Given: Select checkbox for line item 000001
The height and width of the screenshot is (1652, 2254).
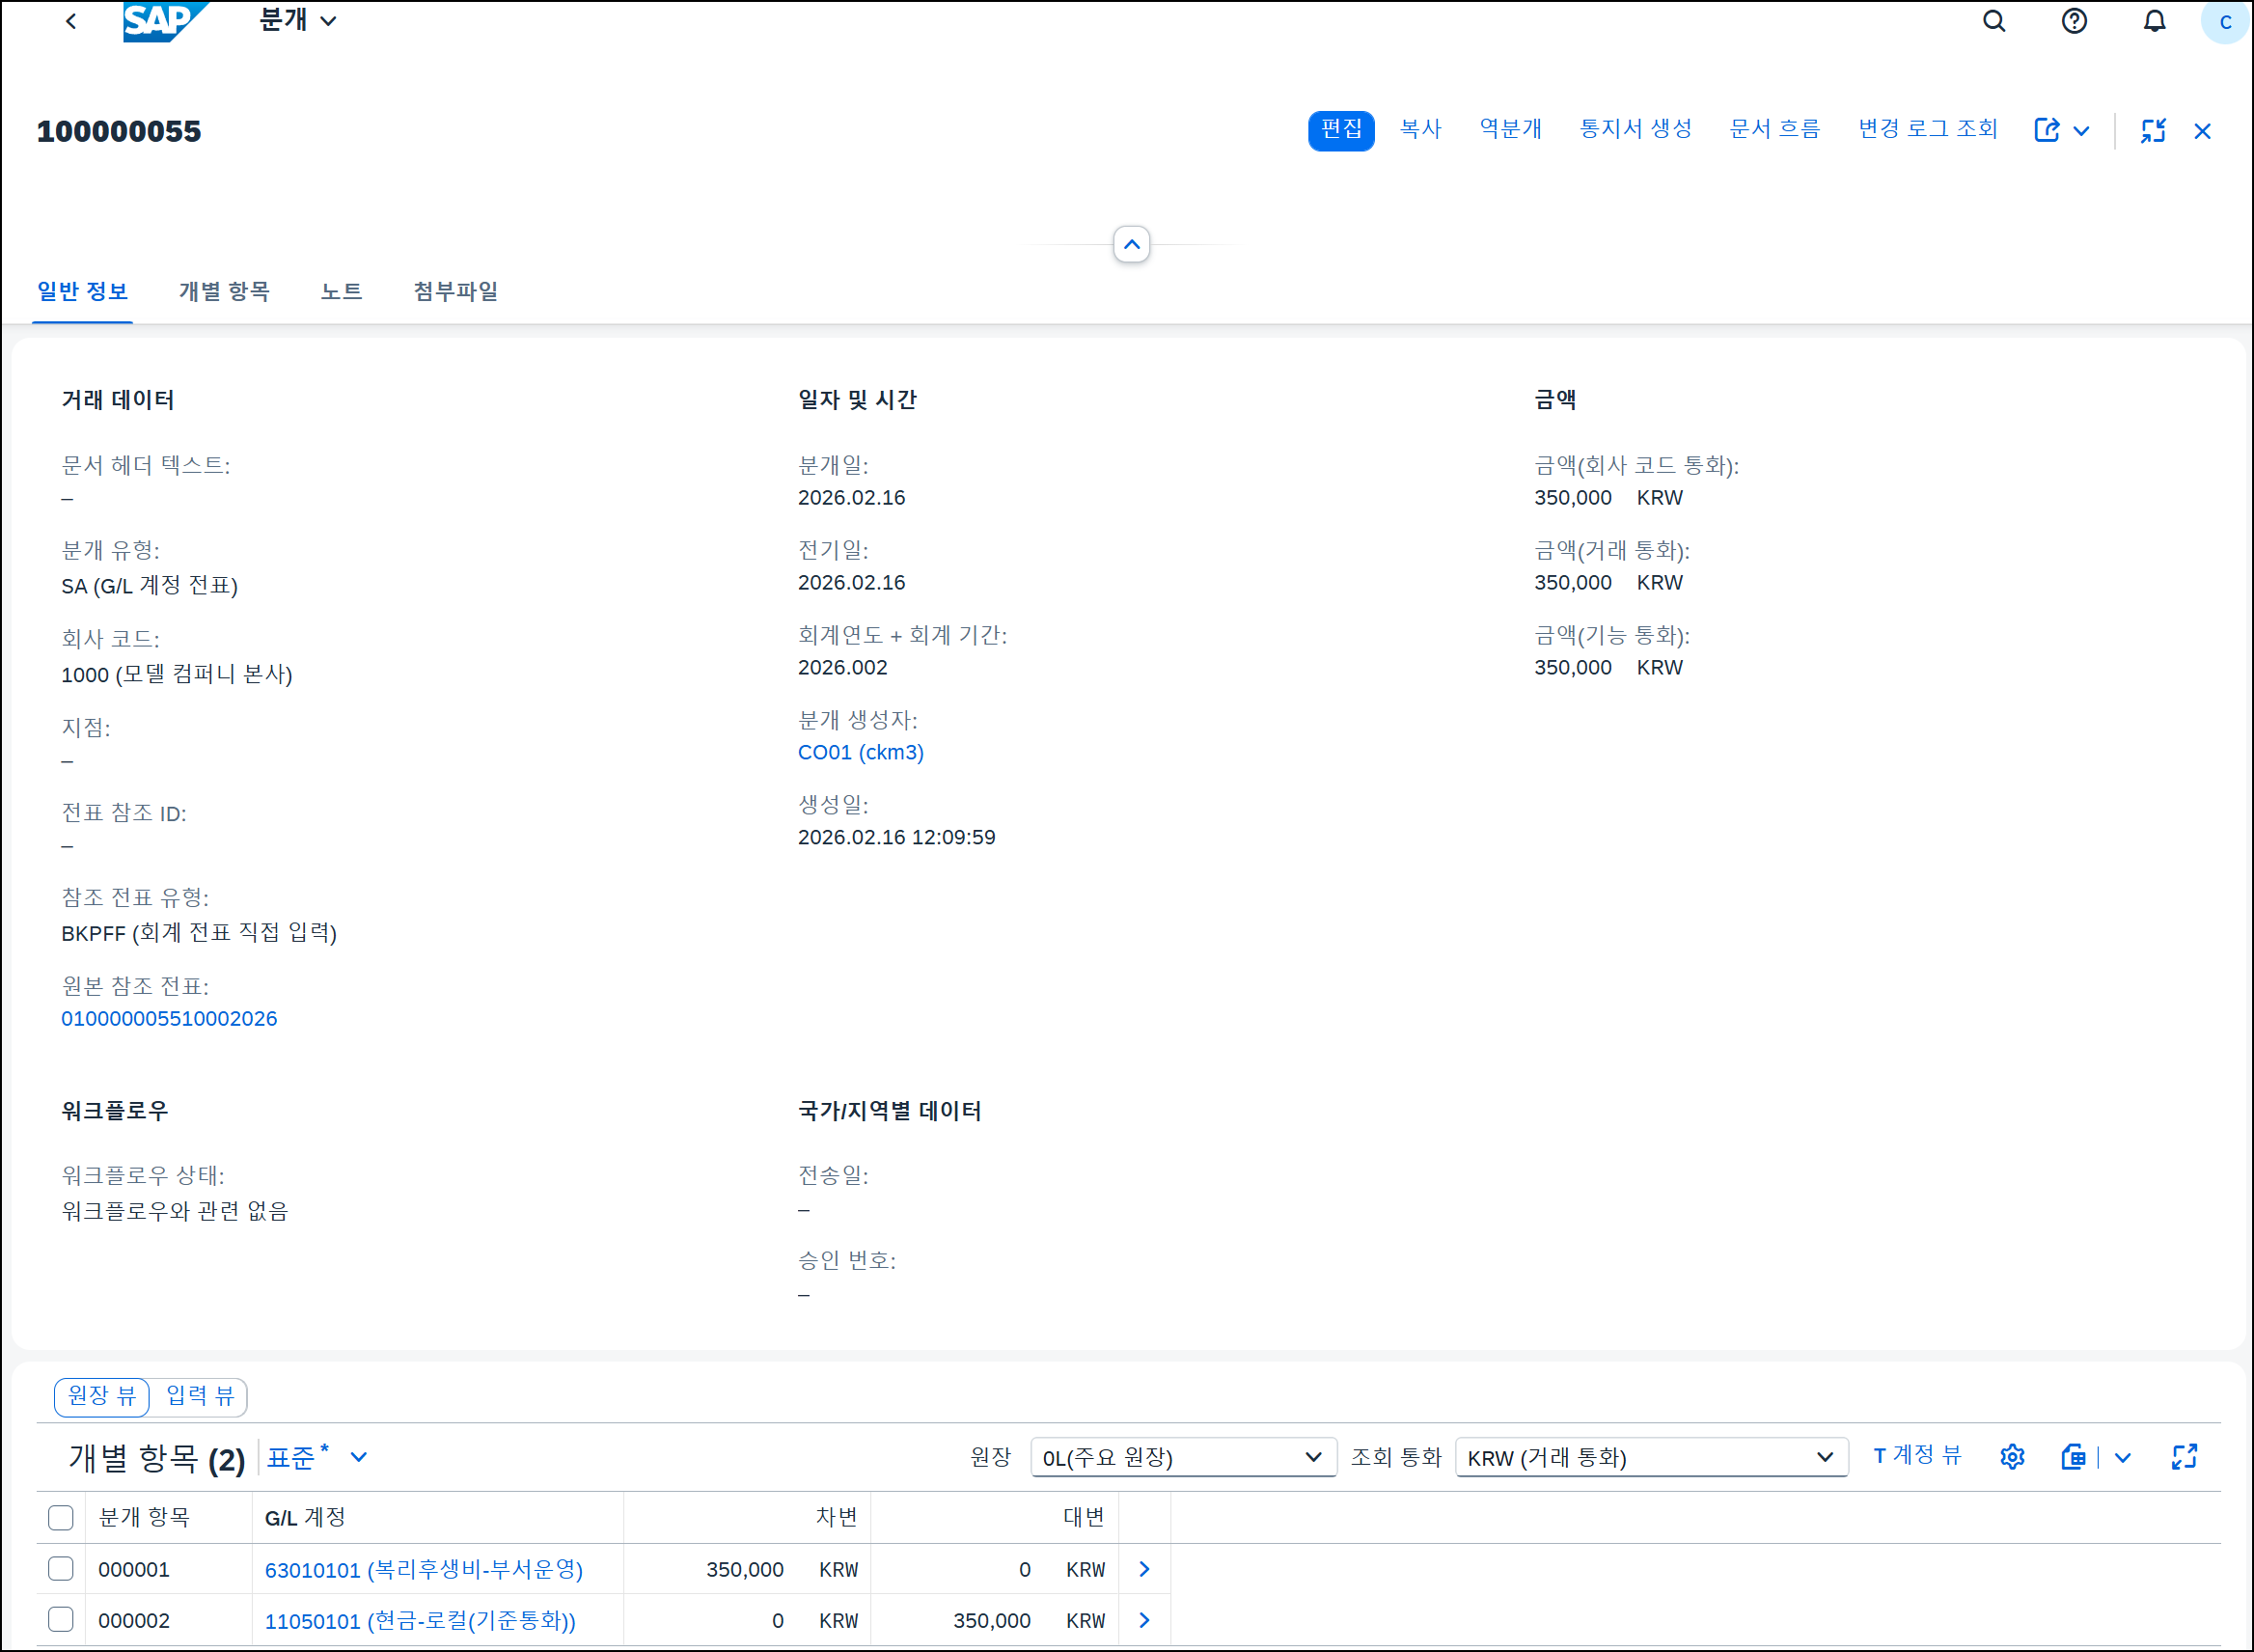Looking at the screenshot, I should click(61, 1568).
